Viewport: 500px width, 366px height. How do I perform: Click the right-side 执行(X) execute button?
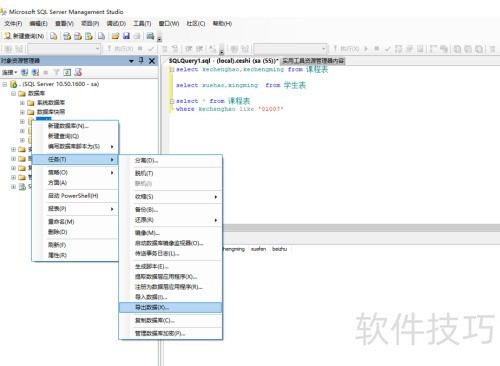(x=346, y=49)
